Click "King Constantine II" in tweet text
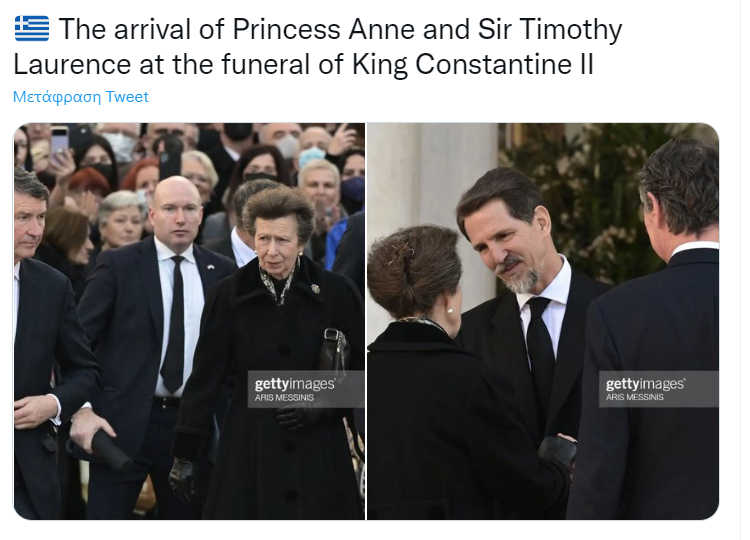The height and width of the screenshot is (540, 750). (474, 64)
